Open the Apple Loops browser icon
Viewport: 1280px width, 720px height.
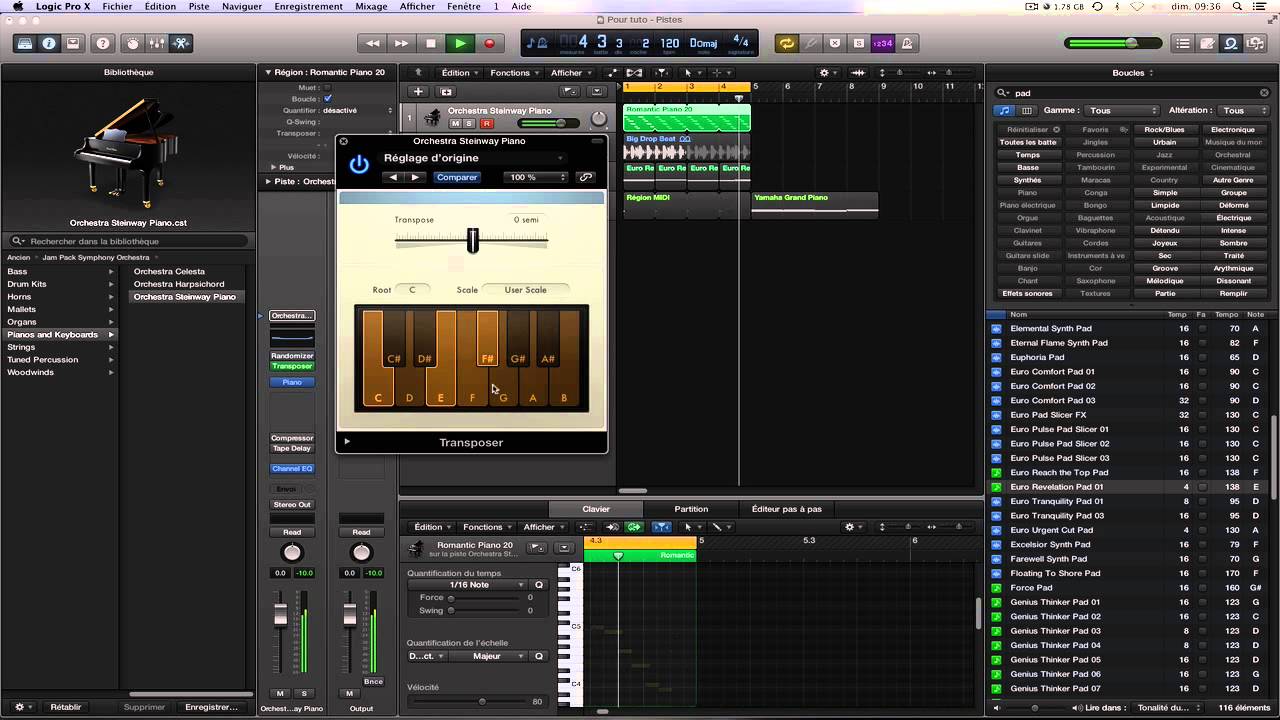[x=1231, y=43]
